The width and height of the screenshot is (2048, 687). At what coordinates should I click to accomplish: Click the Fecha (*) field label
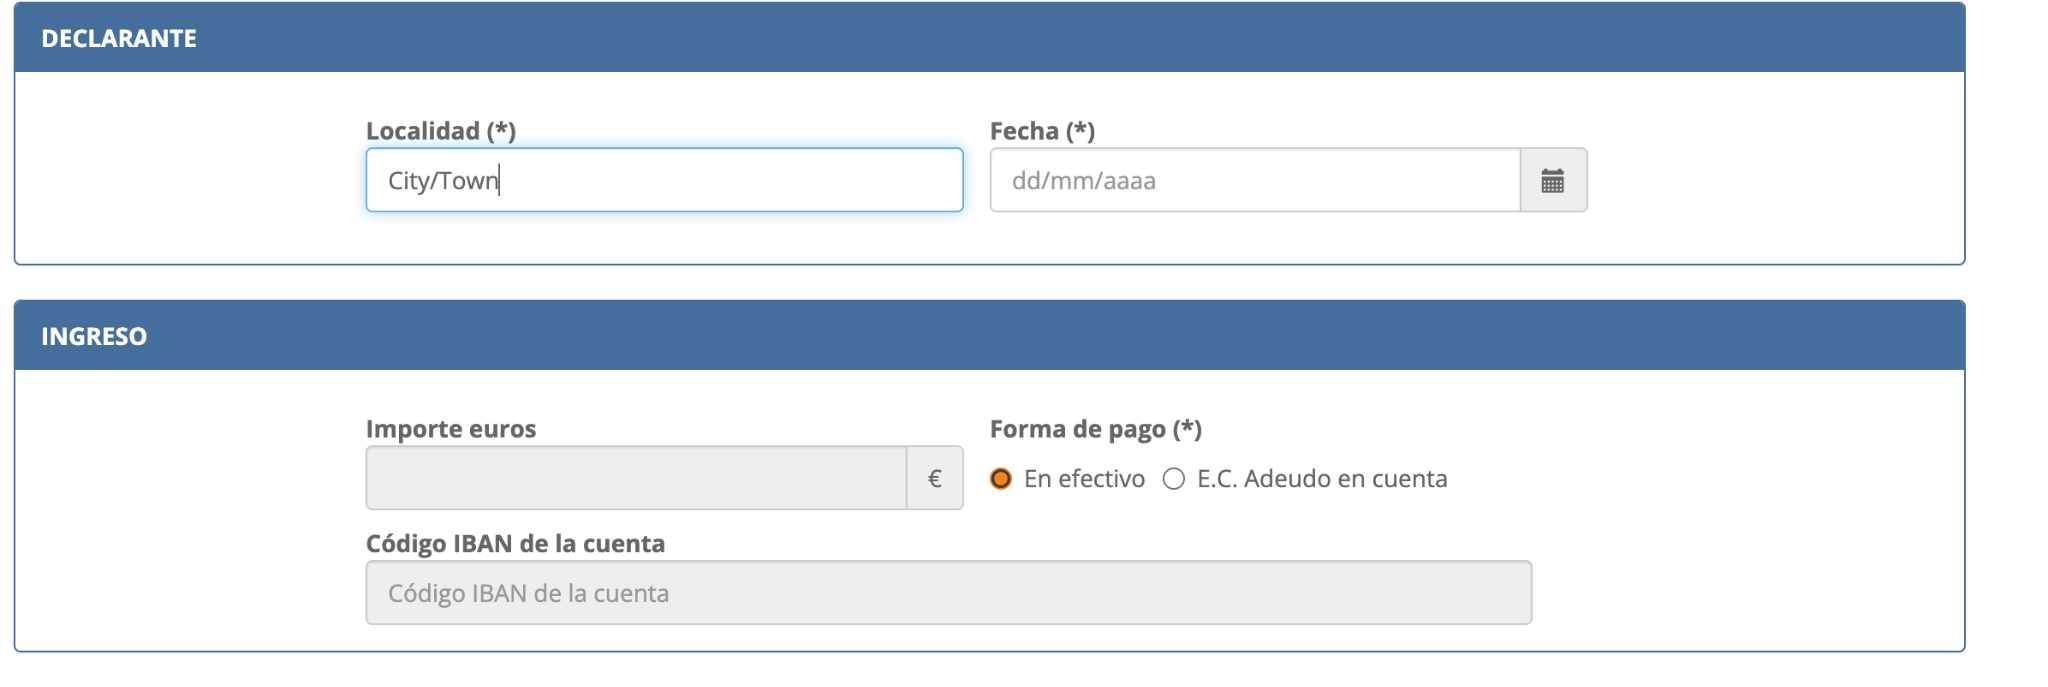[1042, 131]
